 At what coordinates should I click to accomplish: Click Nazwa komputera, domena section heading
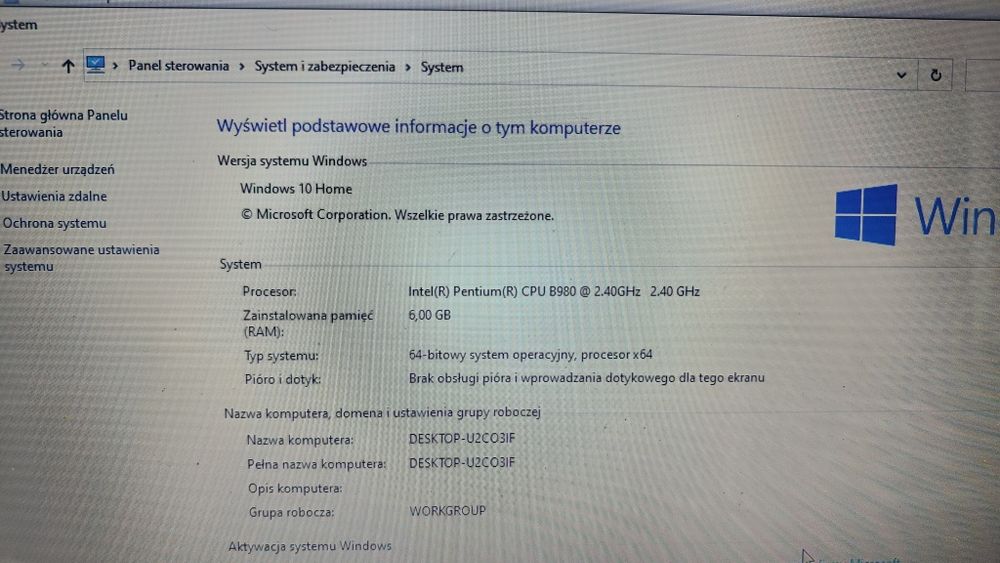click(x=382, y=413)
